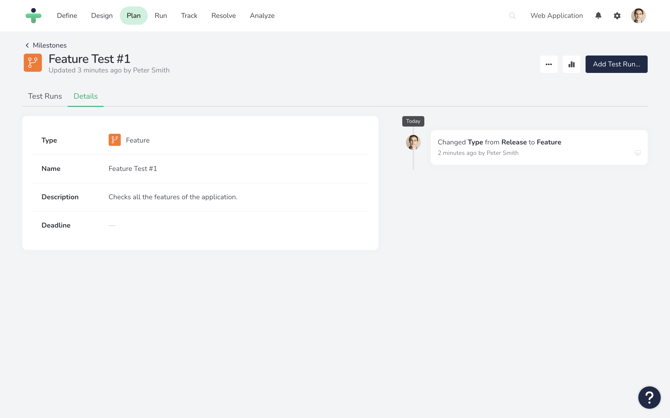Viewport: 670px width, 418px height.
Task: Open the Resolve menu item
Action: click(224, 16)
